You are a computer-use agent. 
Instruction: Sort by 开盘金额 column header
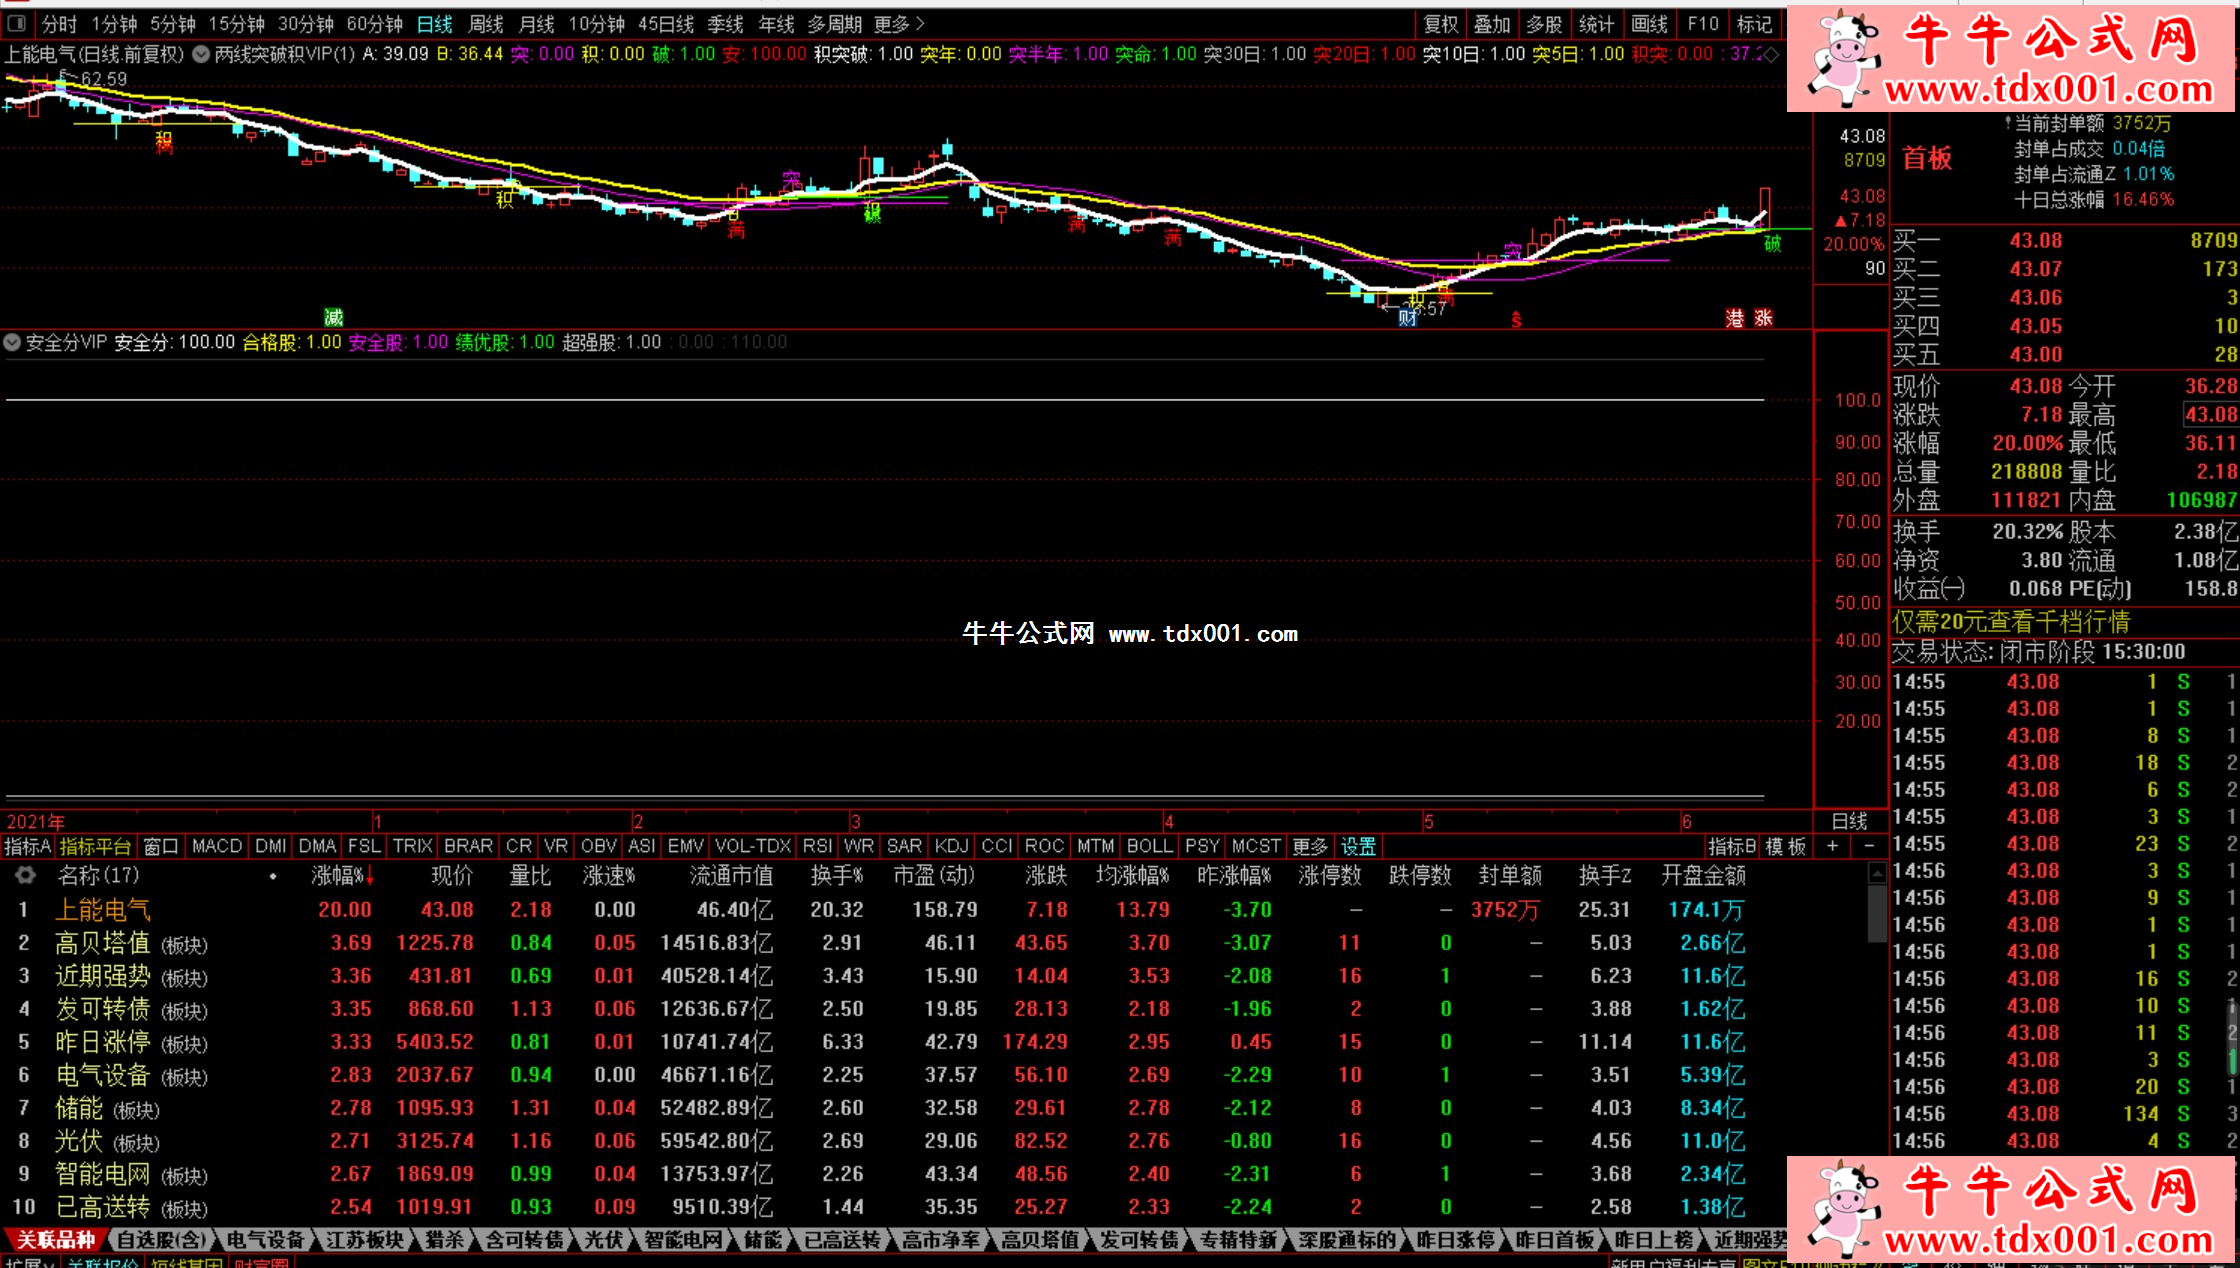[1703, 875]
